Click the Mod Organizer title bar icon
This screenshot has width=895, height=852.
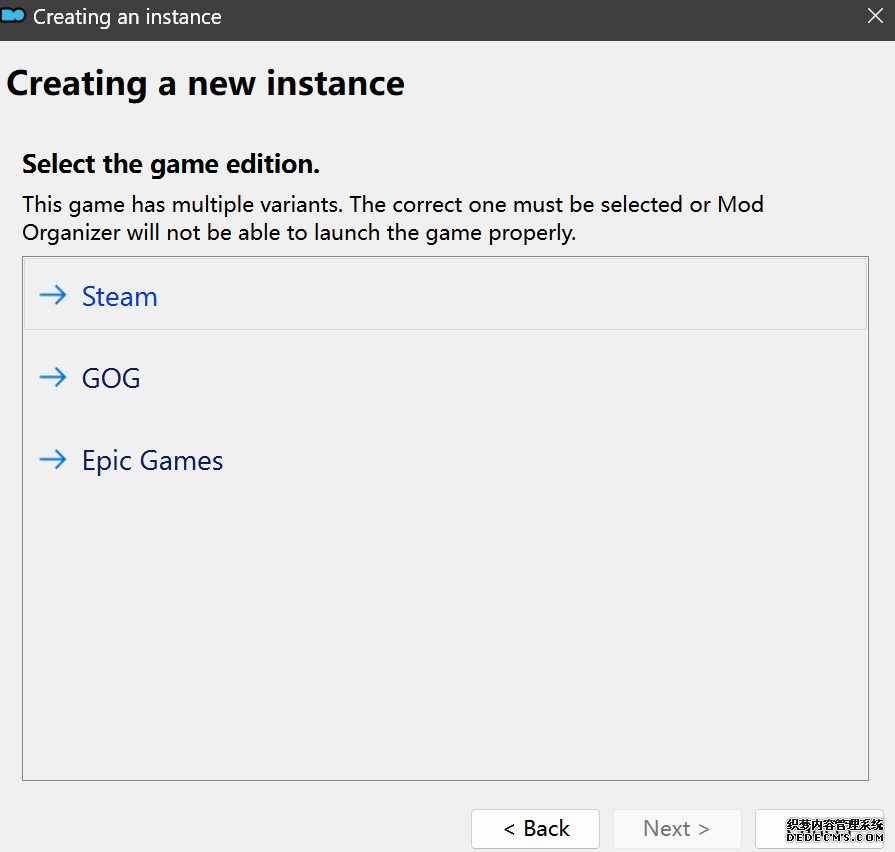click(13, 17)
